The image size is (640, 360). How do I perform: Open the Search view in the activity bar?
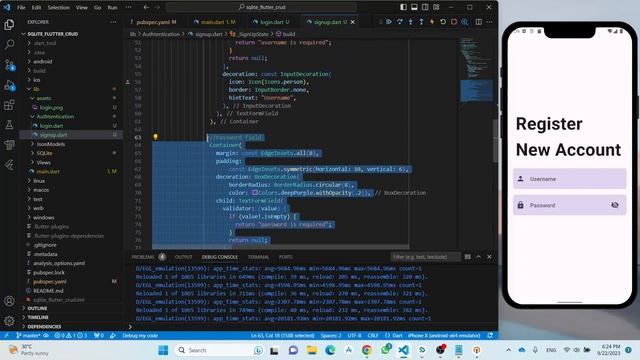point(9,44)
